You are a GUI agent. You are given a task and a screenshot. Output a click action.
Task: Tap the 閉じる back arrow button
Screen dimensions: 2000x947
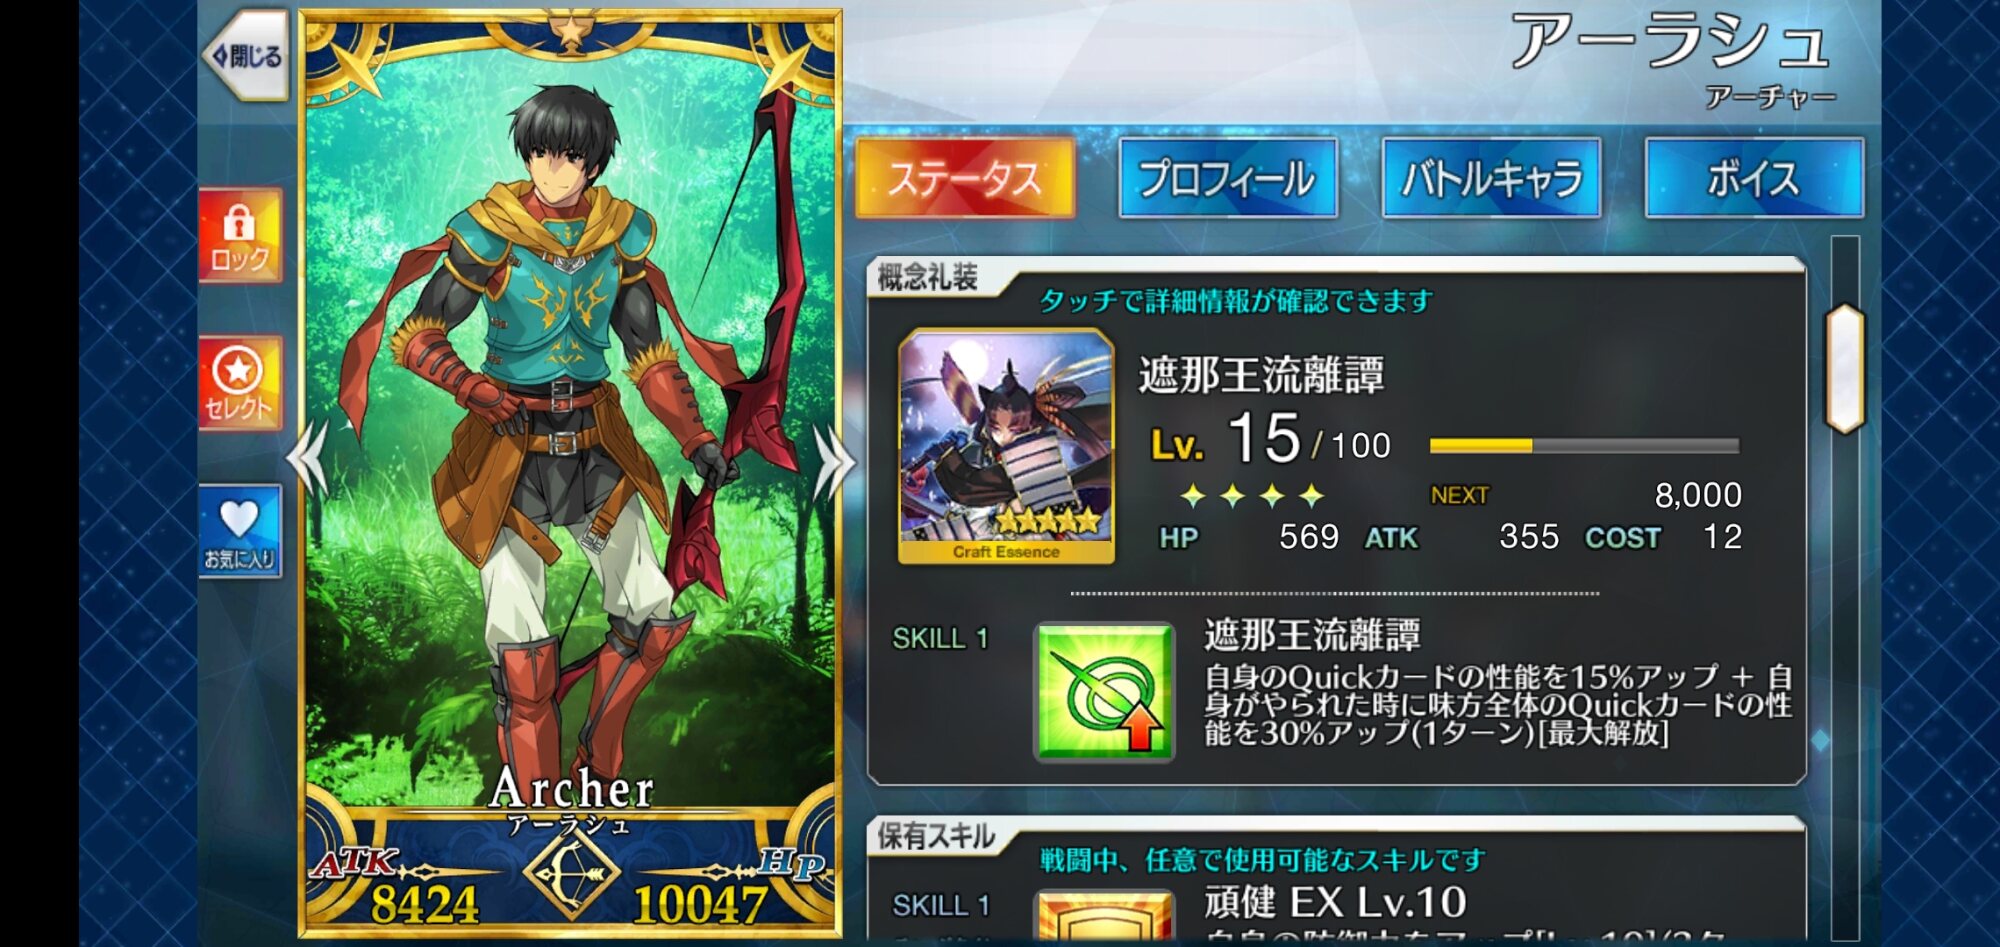[x=246, y=56]
